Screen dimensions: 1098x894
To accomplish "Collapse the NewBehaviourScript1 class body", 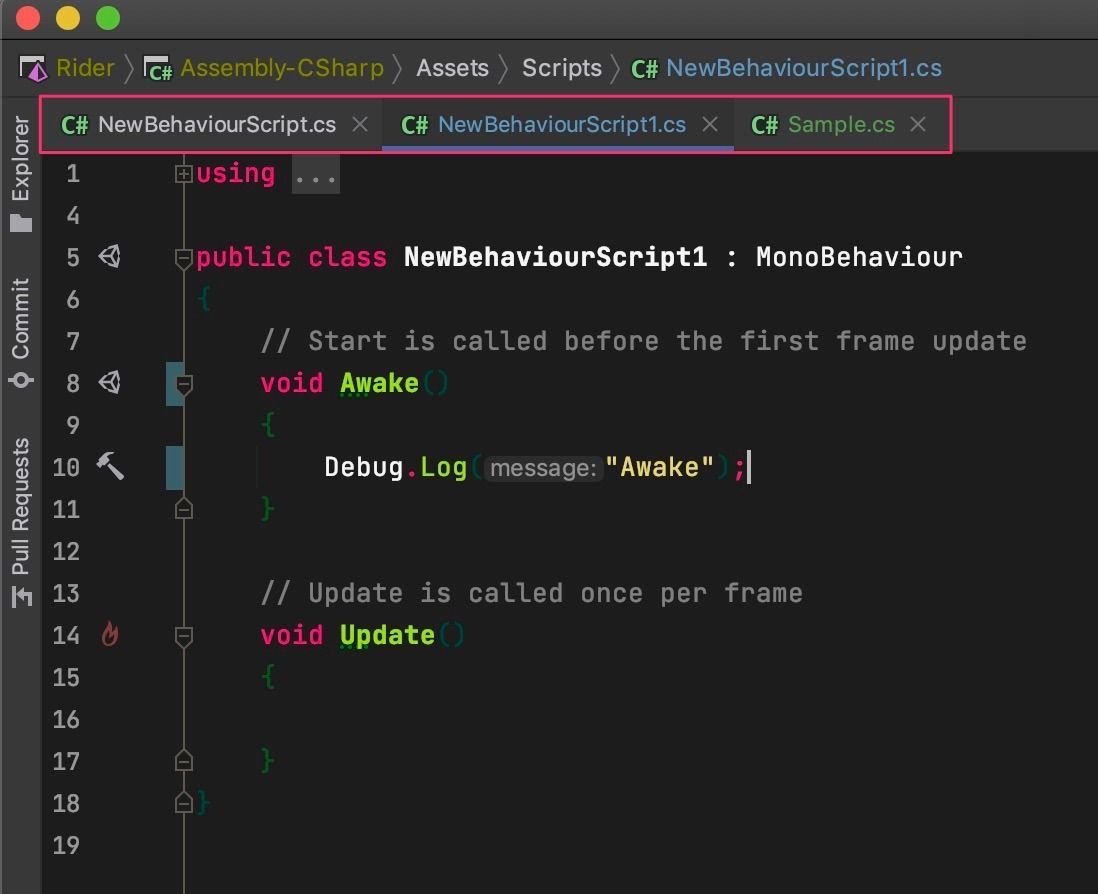I will point(183,257).
